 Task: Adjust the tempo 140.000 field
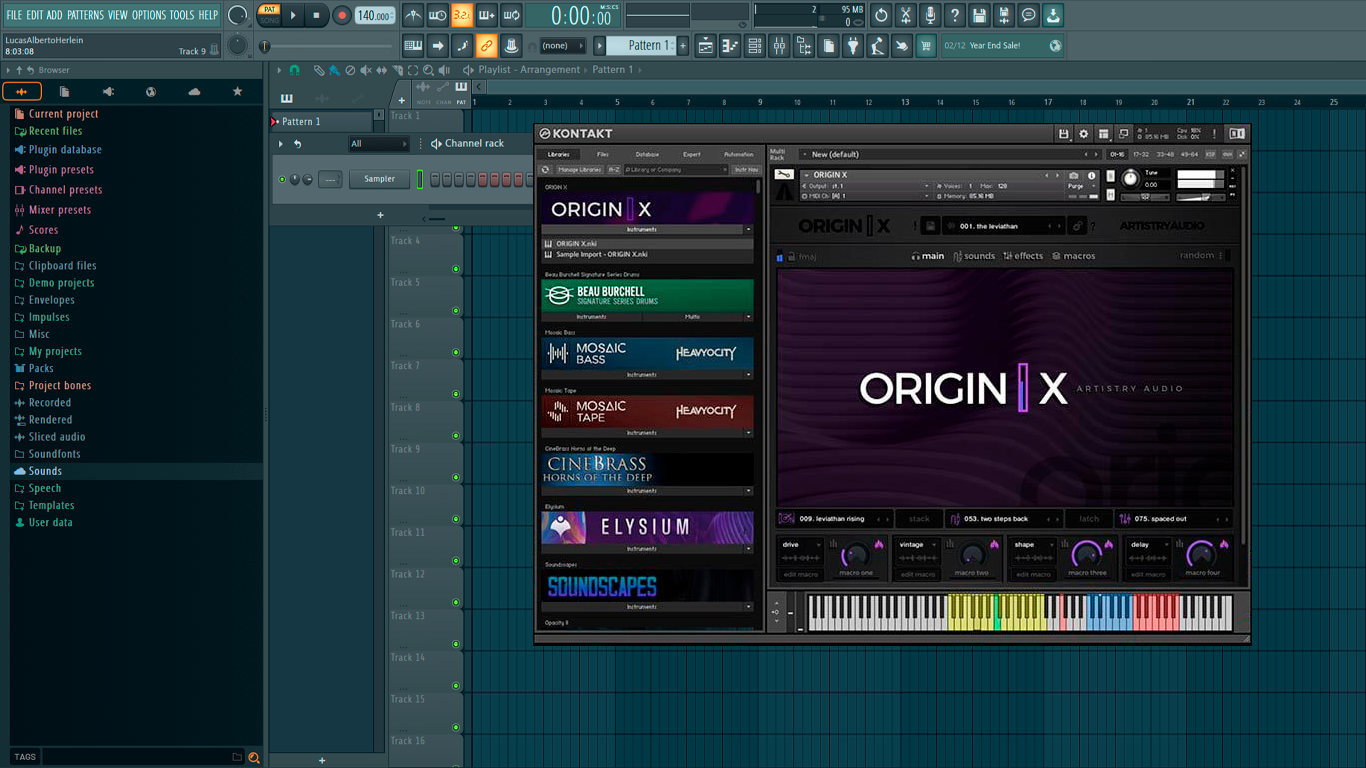point(375,15)
